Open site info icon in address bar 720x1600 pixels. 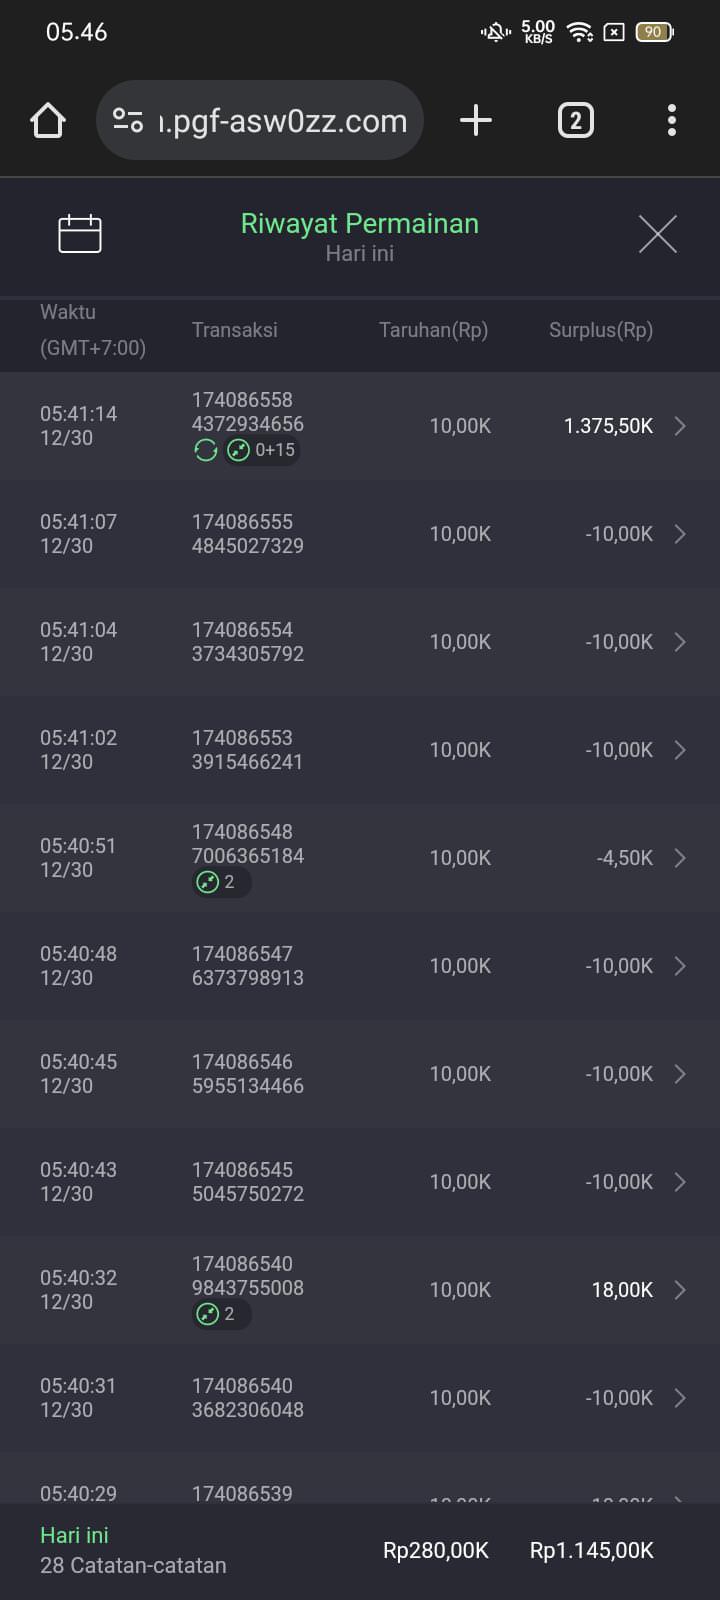coord(128,121)
